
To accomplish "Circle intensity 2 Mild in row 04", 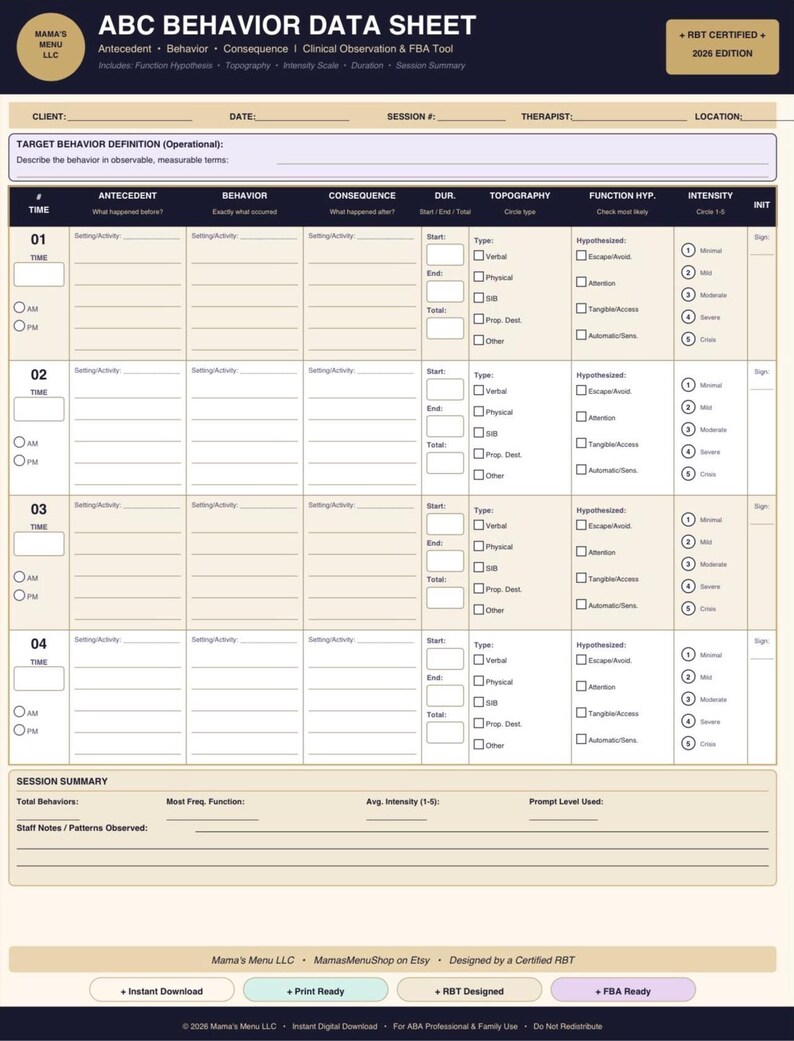I will click(x=688, y=677).
